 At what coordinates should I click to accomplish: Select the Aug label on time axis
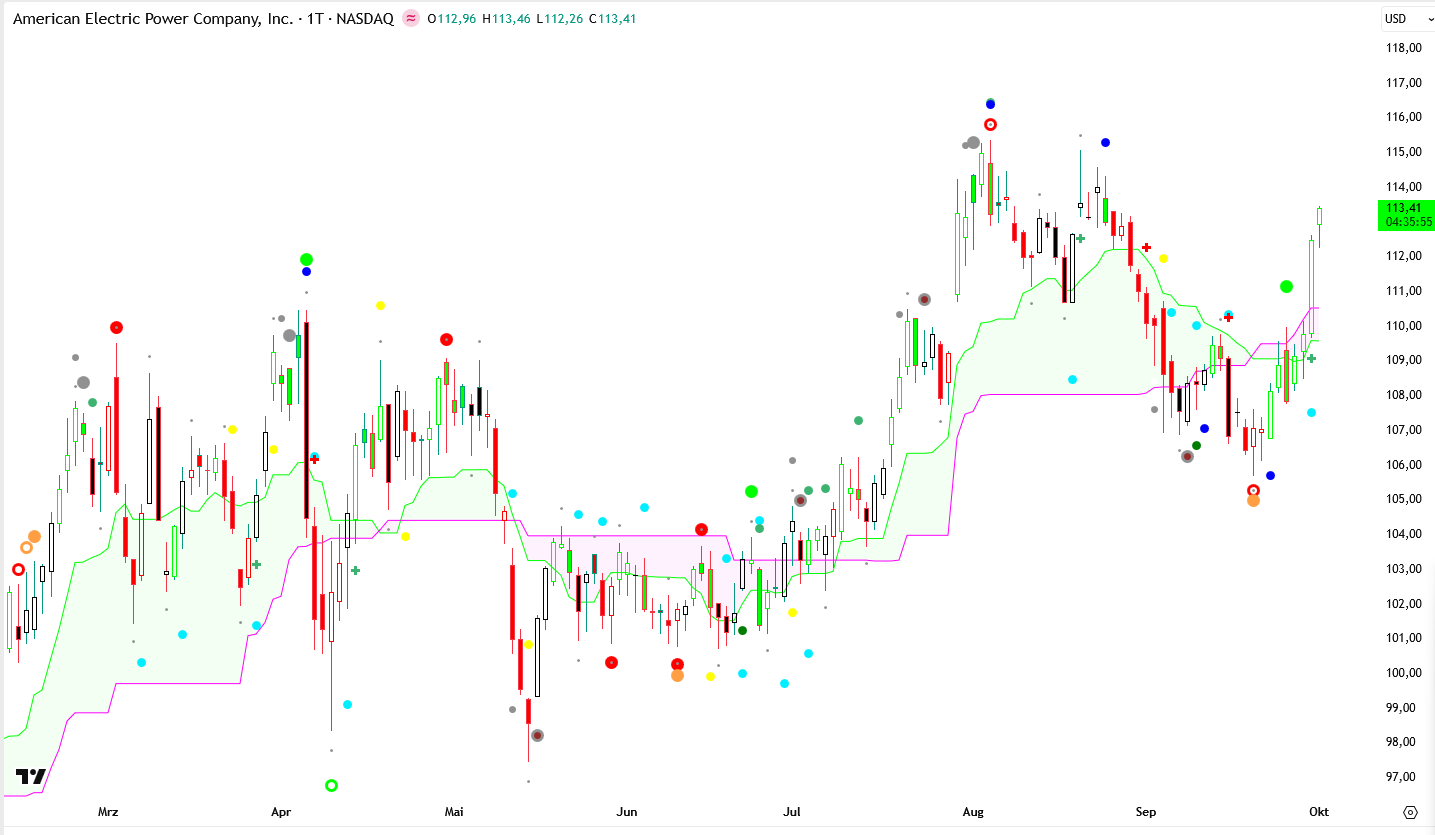972,812
